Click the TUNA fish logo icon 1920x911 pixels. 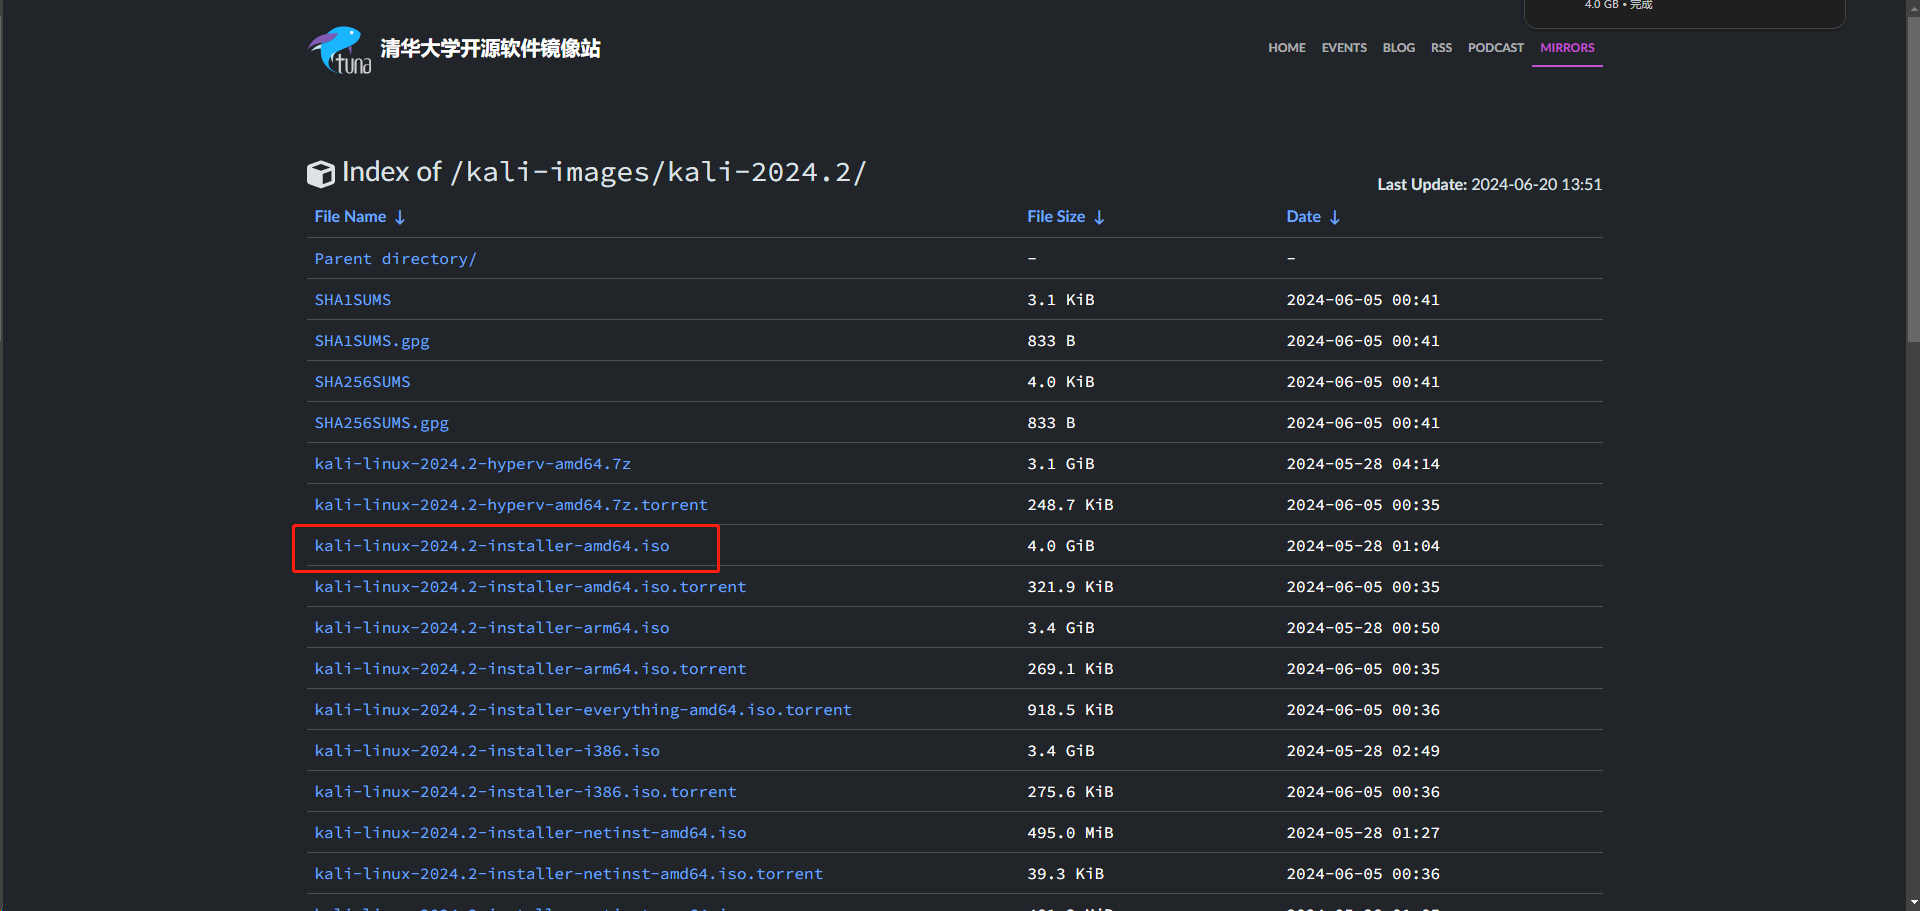340,50
